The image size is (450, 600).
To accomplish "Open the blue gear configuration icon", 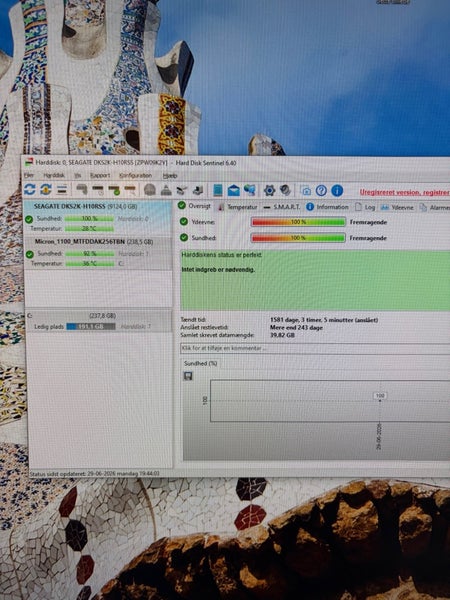I will (269, 190).
